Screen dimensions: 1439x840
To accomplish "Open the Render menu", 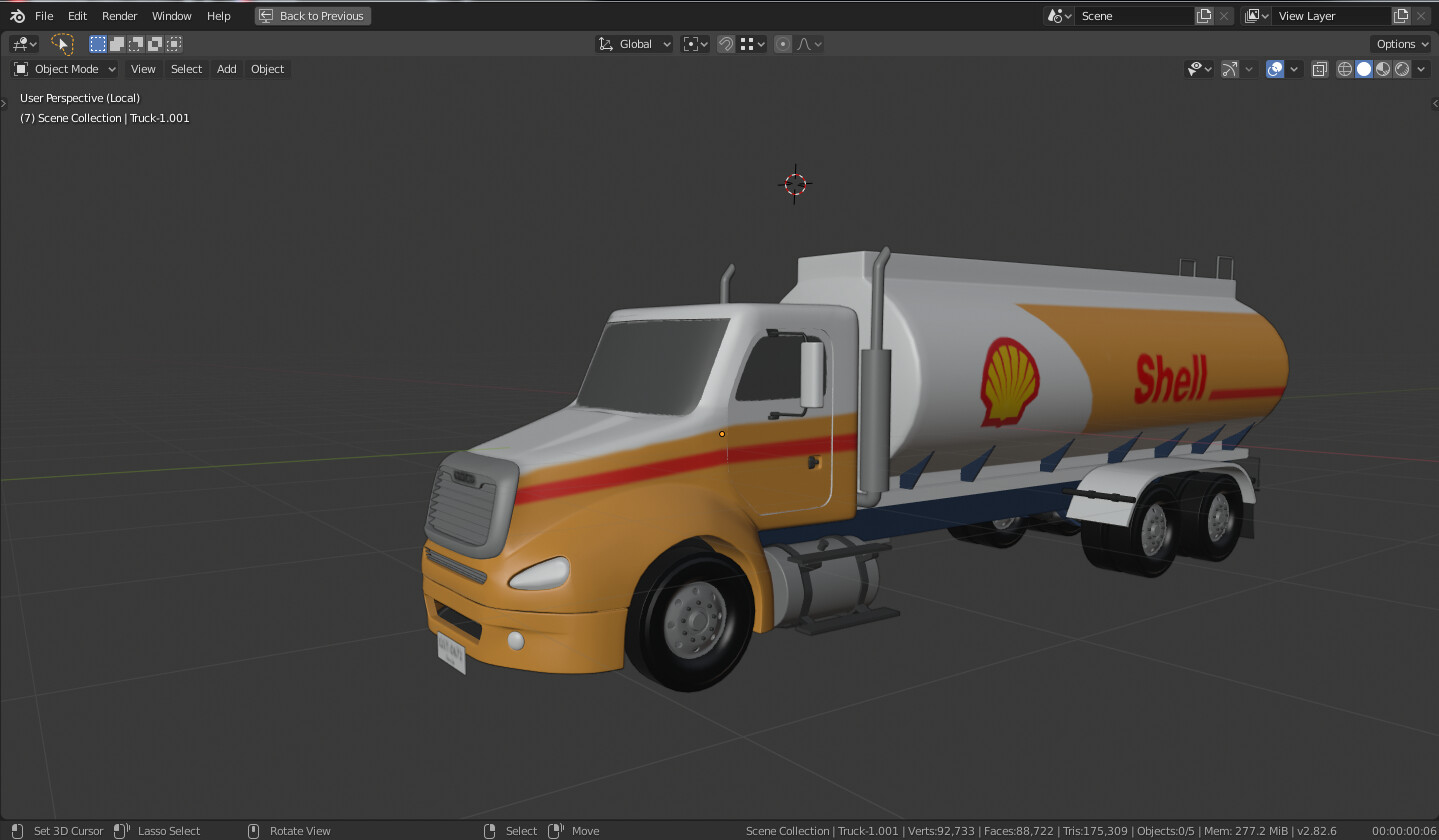I will pos(119,16).
